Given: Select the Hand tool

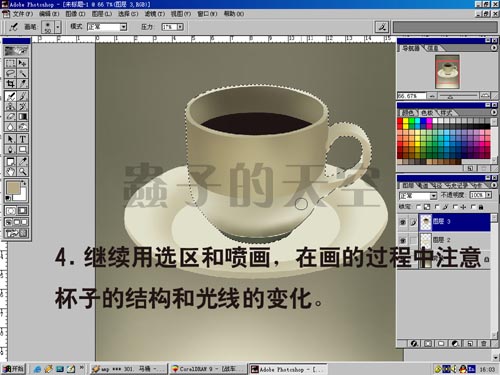Looking at the screenshot, I should click(x=10, y=172).
